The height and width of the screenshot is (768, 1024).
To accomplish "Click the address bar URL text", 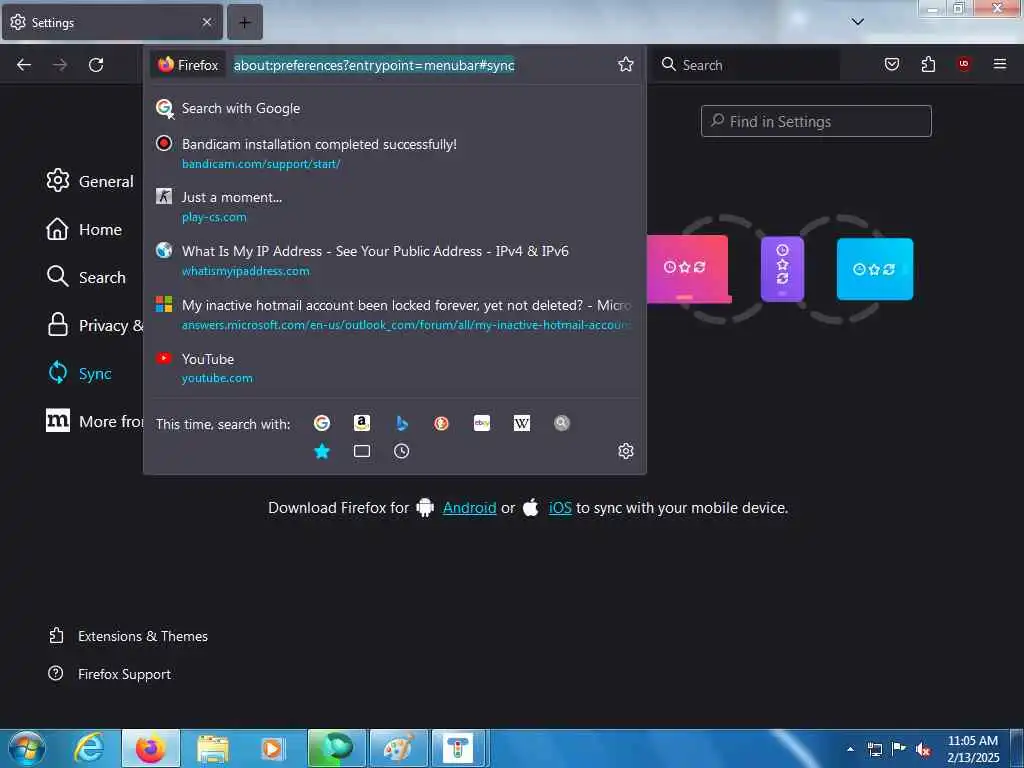I will coord(374,65).
